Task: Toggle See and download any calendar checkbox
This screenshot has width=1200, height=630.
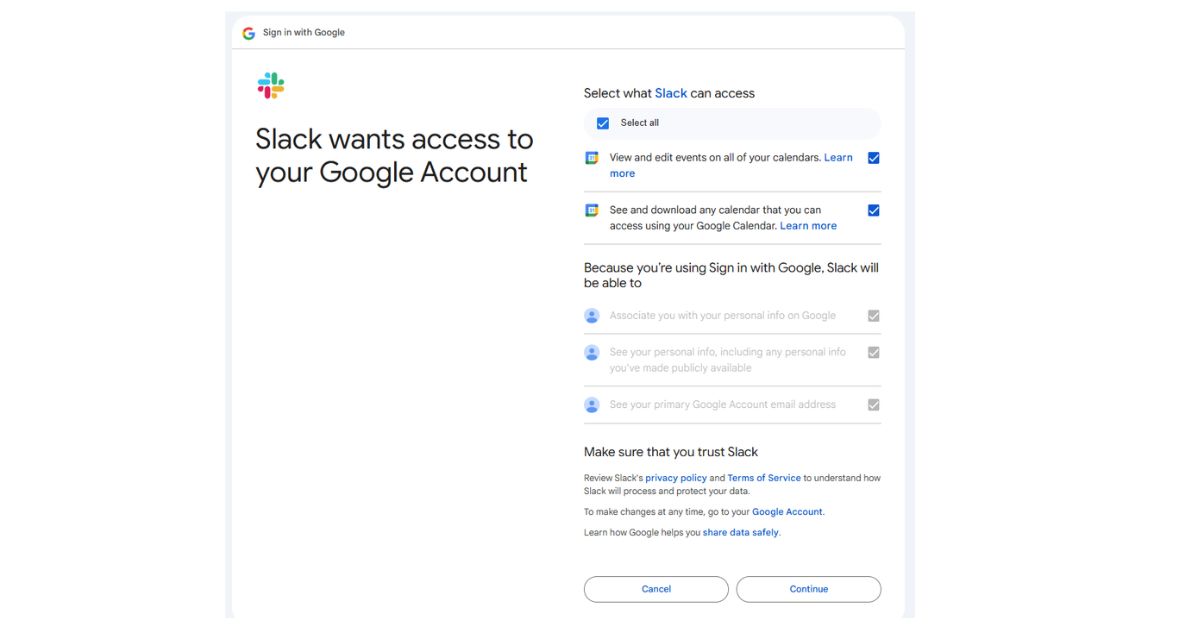Action: (874, 210)
